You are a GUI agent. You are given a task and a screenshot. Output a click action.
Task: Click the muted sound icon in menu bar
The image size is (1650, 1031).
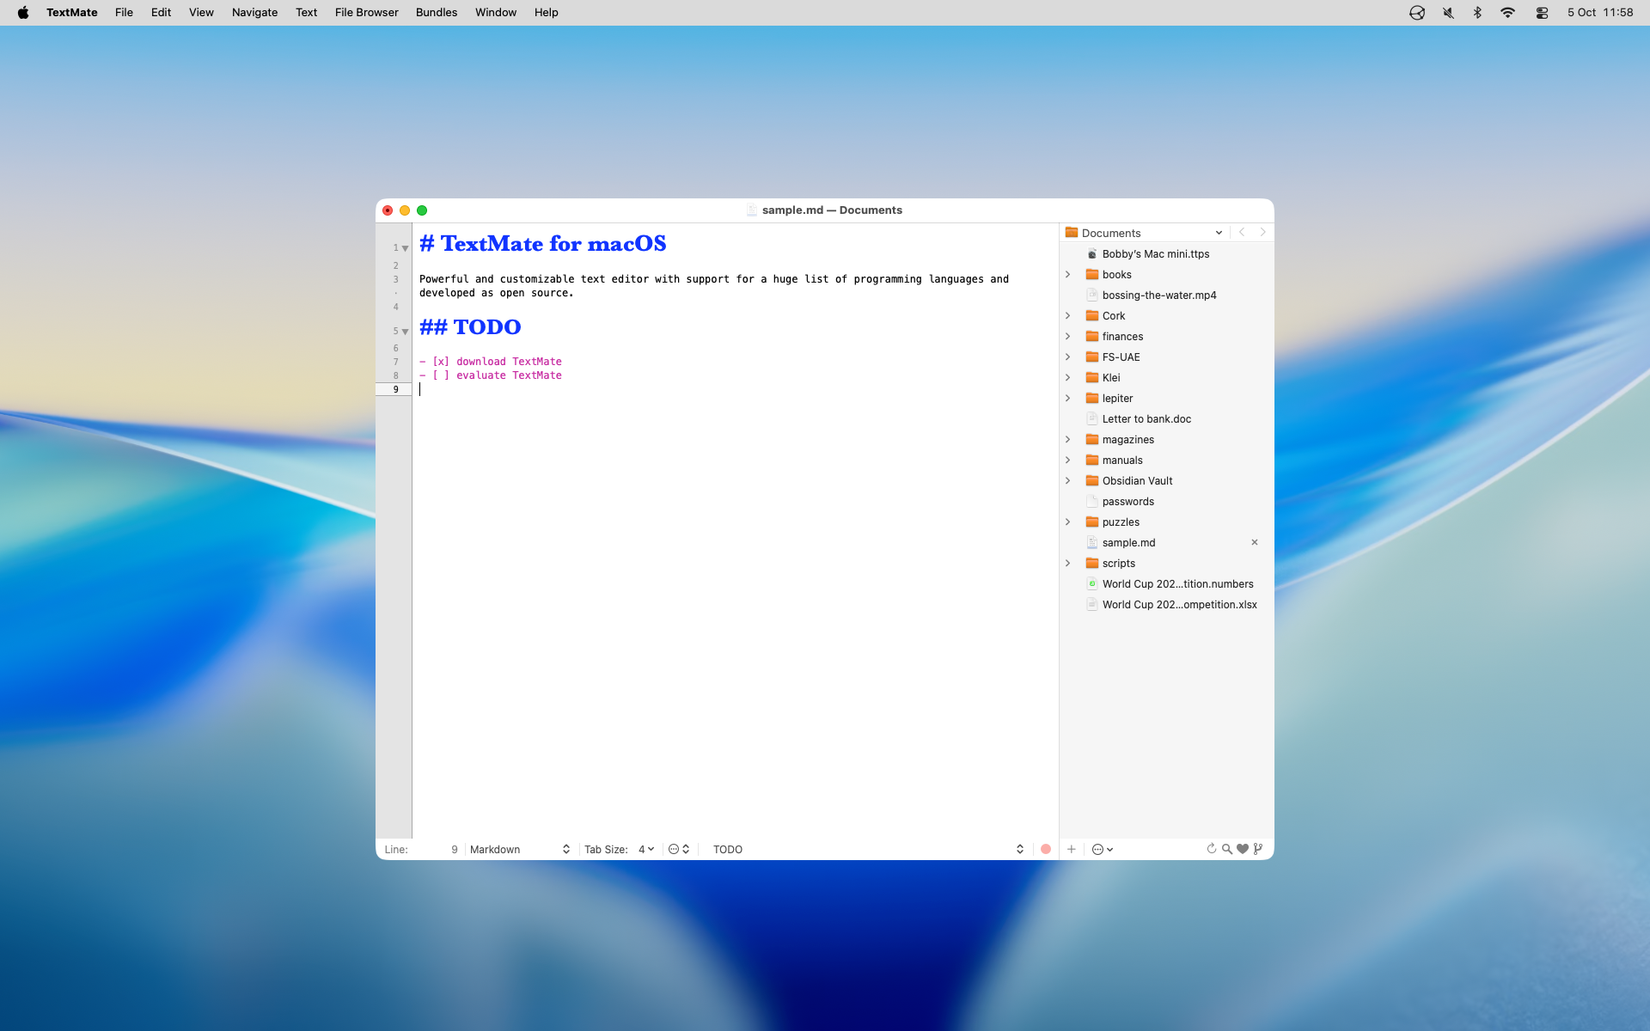click(1447, 12)
